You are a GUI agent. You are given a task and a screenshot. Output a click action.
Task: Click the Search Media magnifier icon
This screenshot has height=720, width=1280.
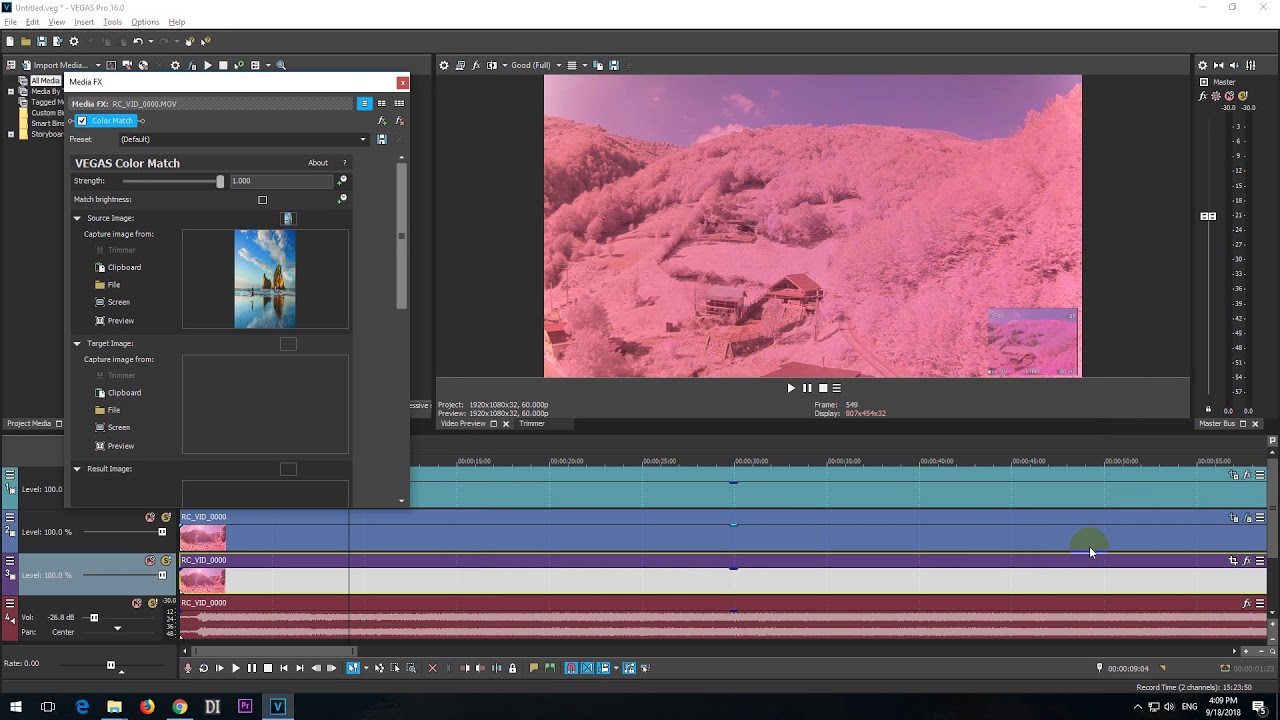(281, 66)
